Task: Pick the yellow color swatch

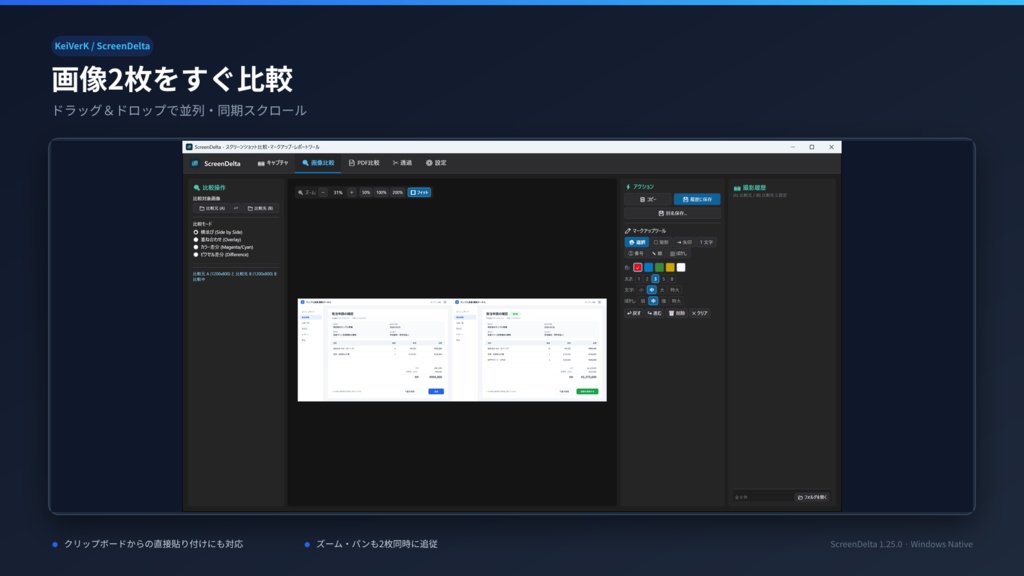Action: pyautogui.click(x=670, y=267)
